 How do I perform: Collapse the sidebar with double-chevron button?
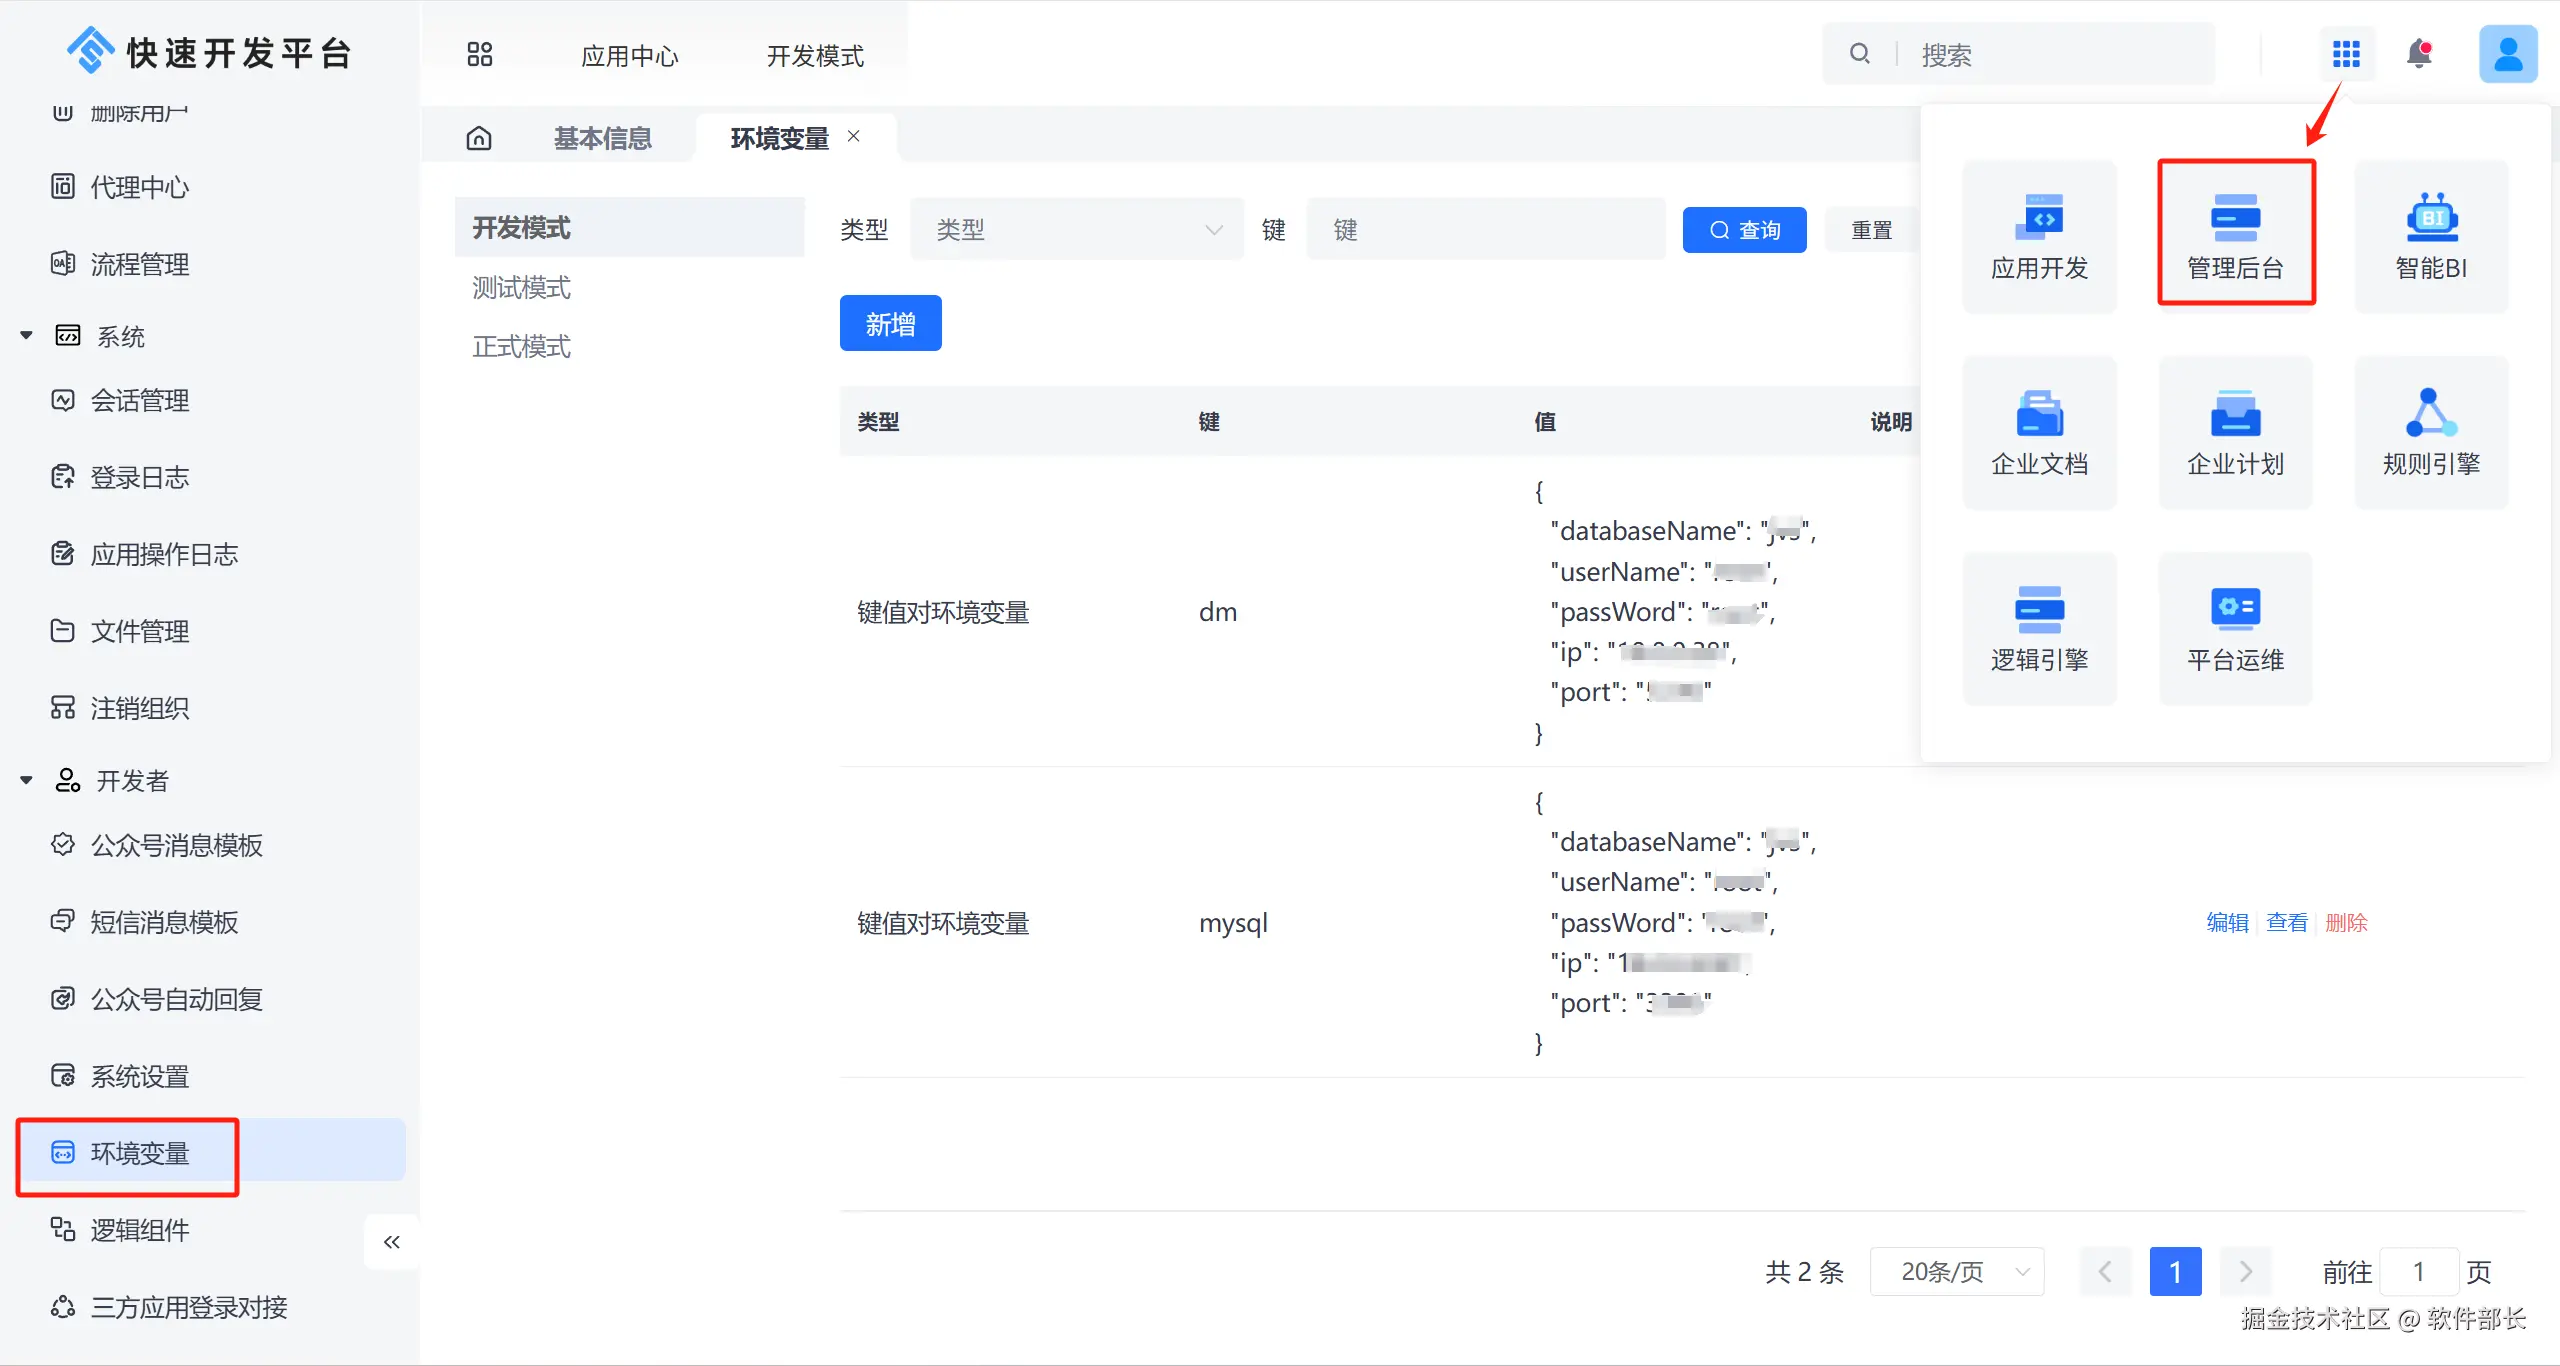(x=392, y=1242)
